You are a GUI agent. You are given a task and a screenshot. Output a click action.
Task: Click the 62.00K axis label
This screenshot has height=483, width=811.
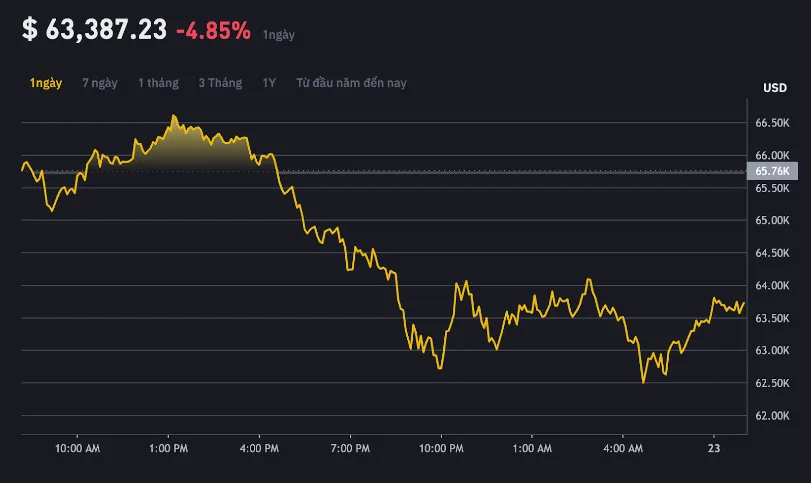772,416
